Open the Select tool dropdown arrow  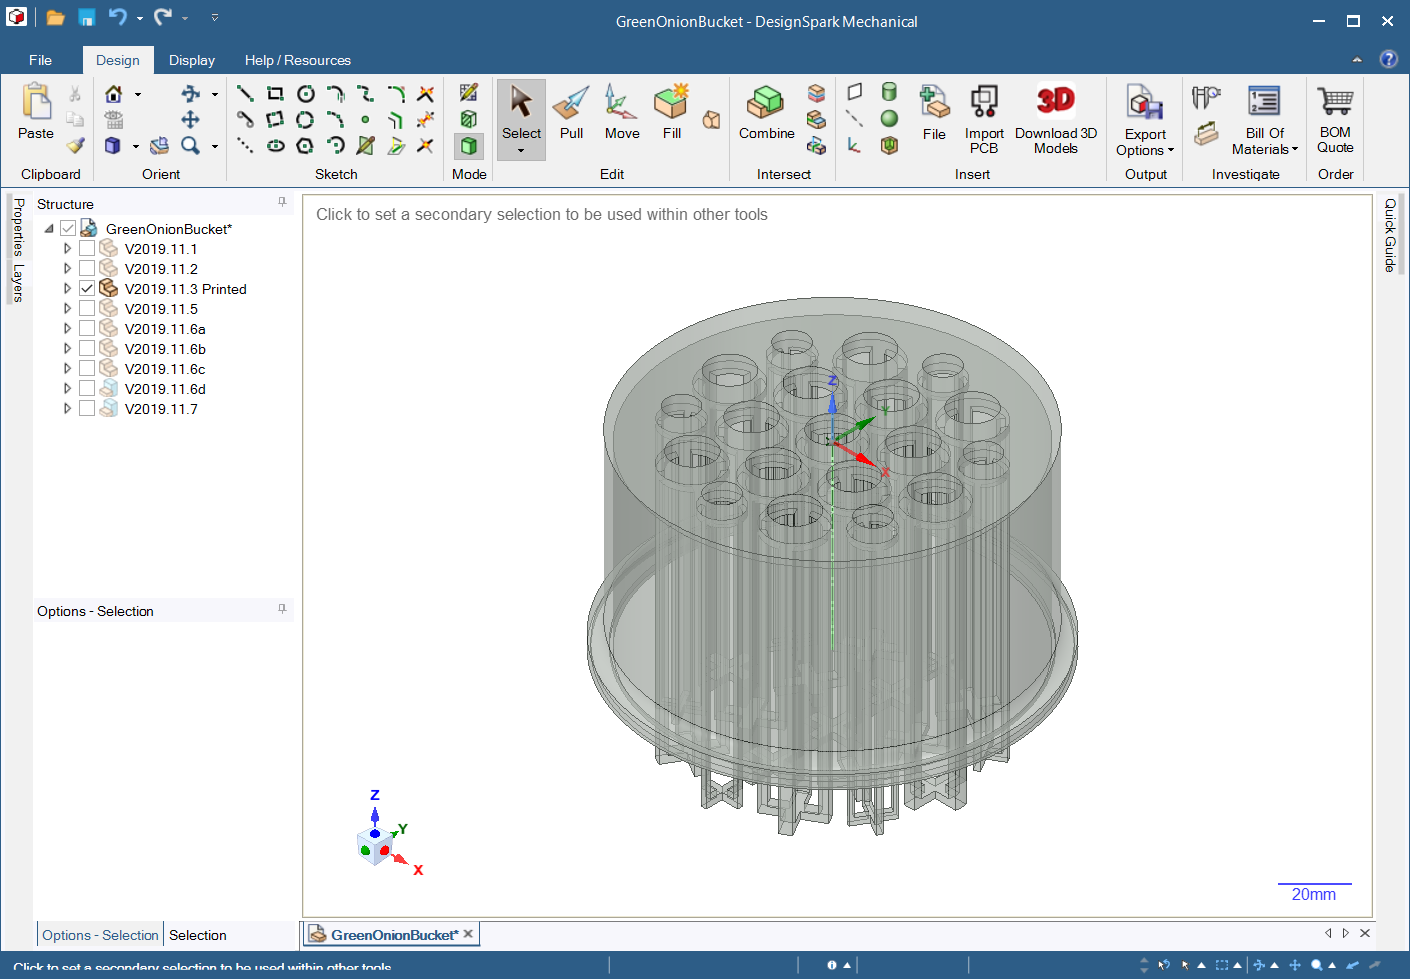(x=521, y=151)
